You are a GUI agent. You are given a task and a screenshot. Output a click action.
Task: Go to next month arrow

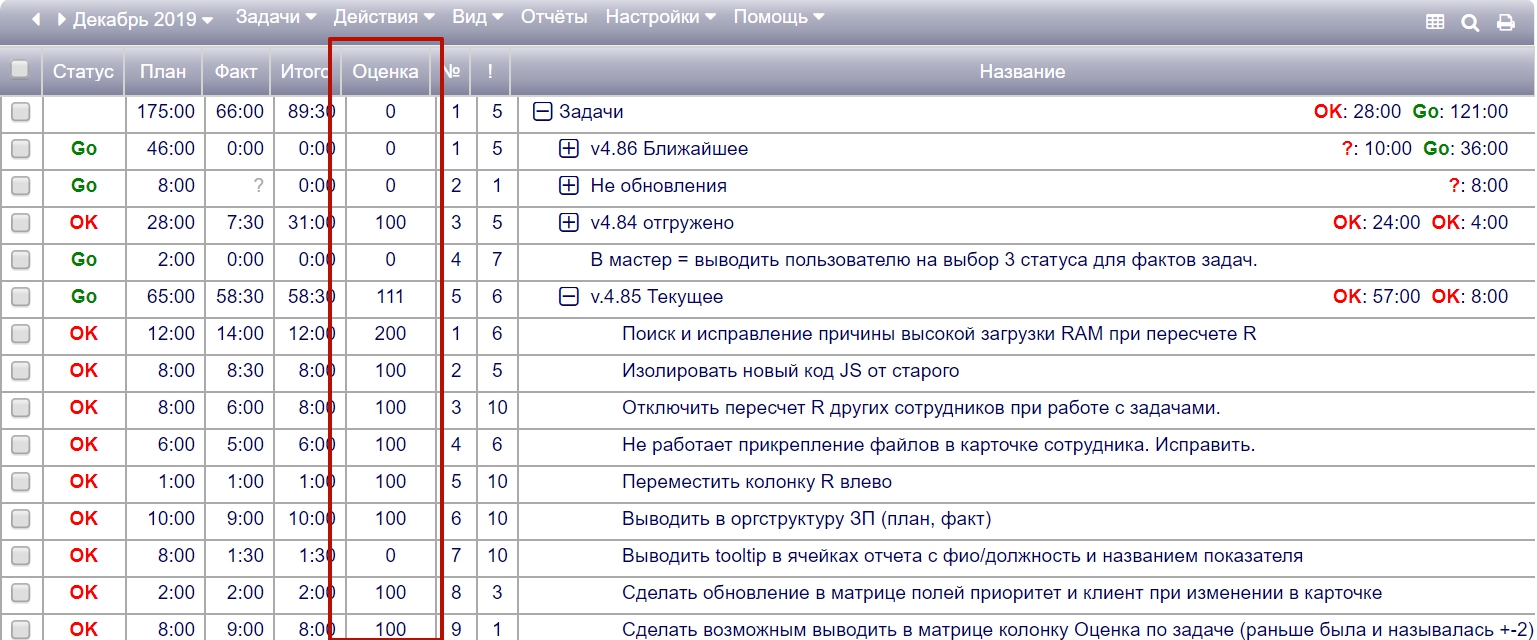[62, 20]
